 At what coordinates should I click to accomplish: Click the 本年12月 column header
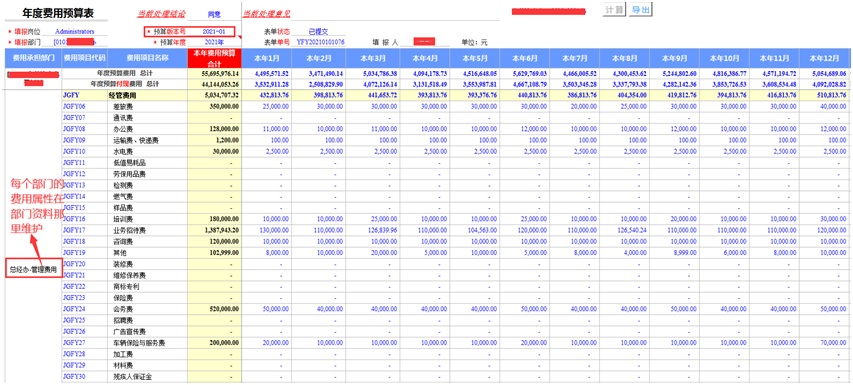(x=824, y=58)
